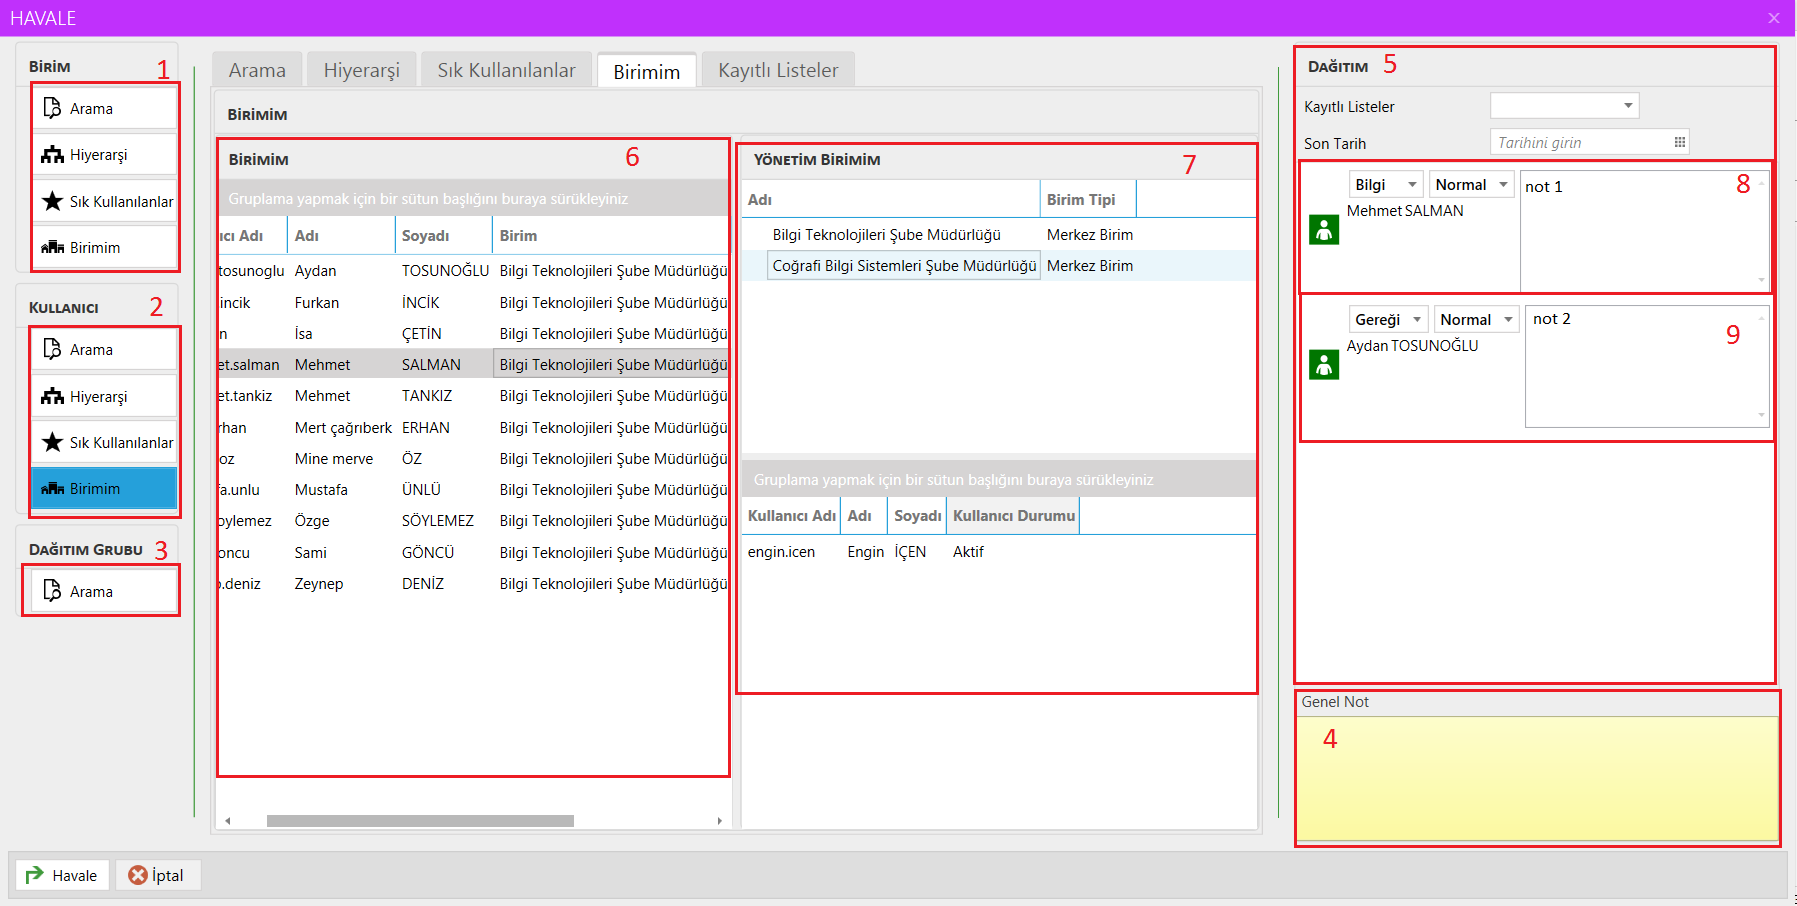Viewport: 1797px width, 906px height.
Task: Click the Kullanıcı Adı header in Yönetim Birimim
Action: tap(791, 515)
